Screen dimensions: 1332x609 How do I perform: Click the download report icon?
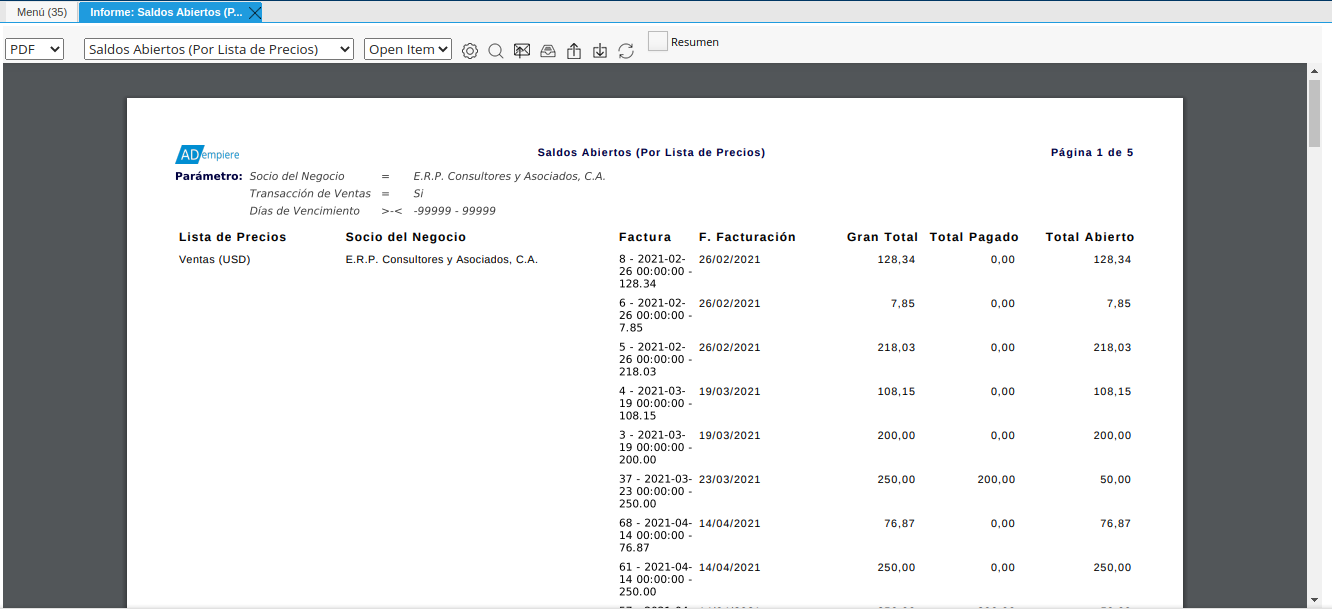coord(600,51)
